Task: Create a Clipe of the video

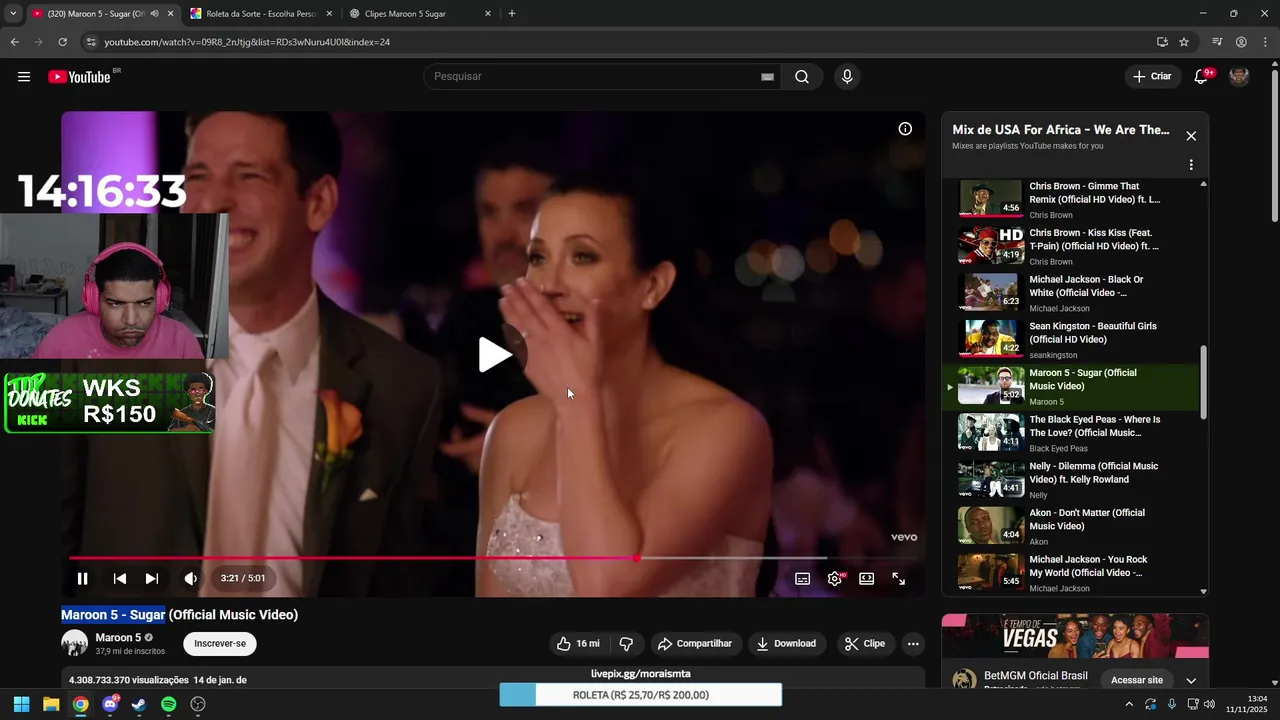Action: click(x=864, y=644)
